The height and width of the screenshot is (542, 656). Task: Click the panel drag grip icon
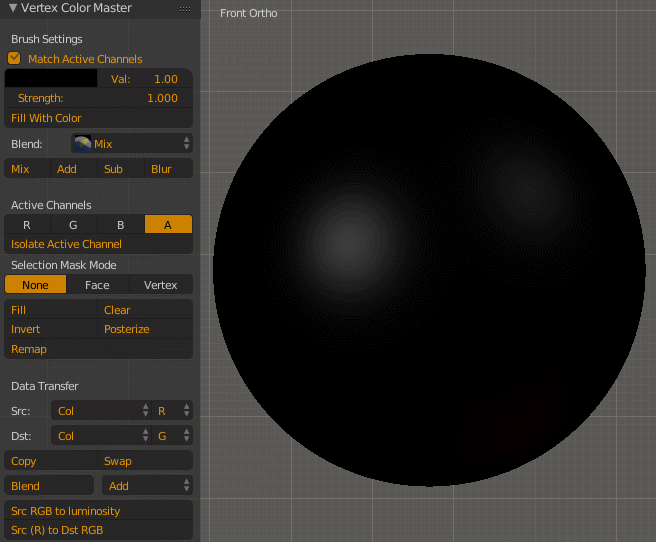click(x=185, y=9)
